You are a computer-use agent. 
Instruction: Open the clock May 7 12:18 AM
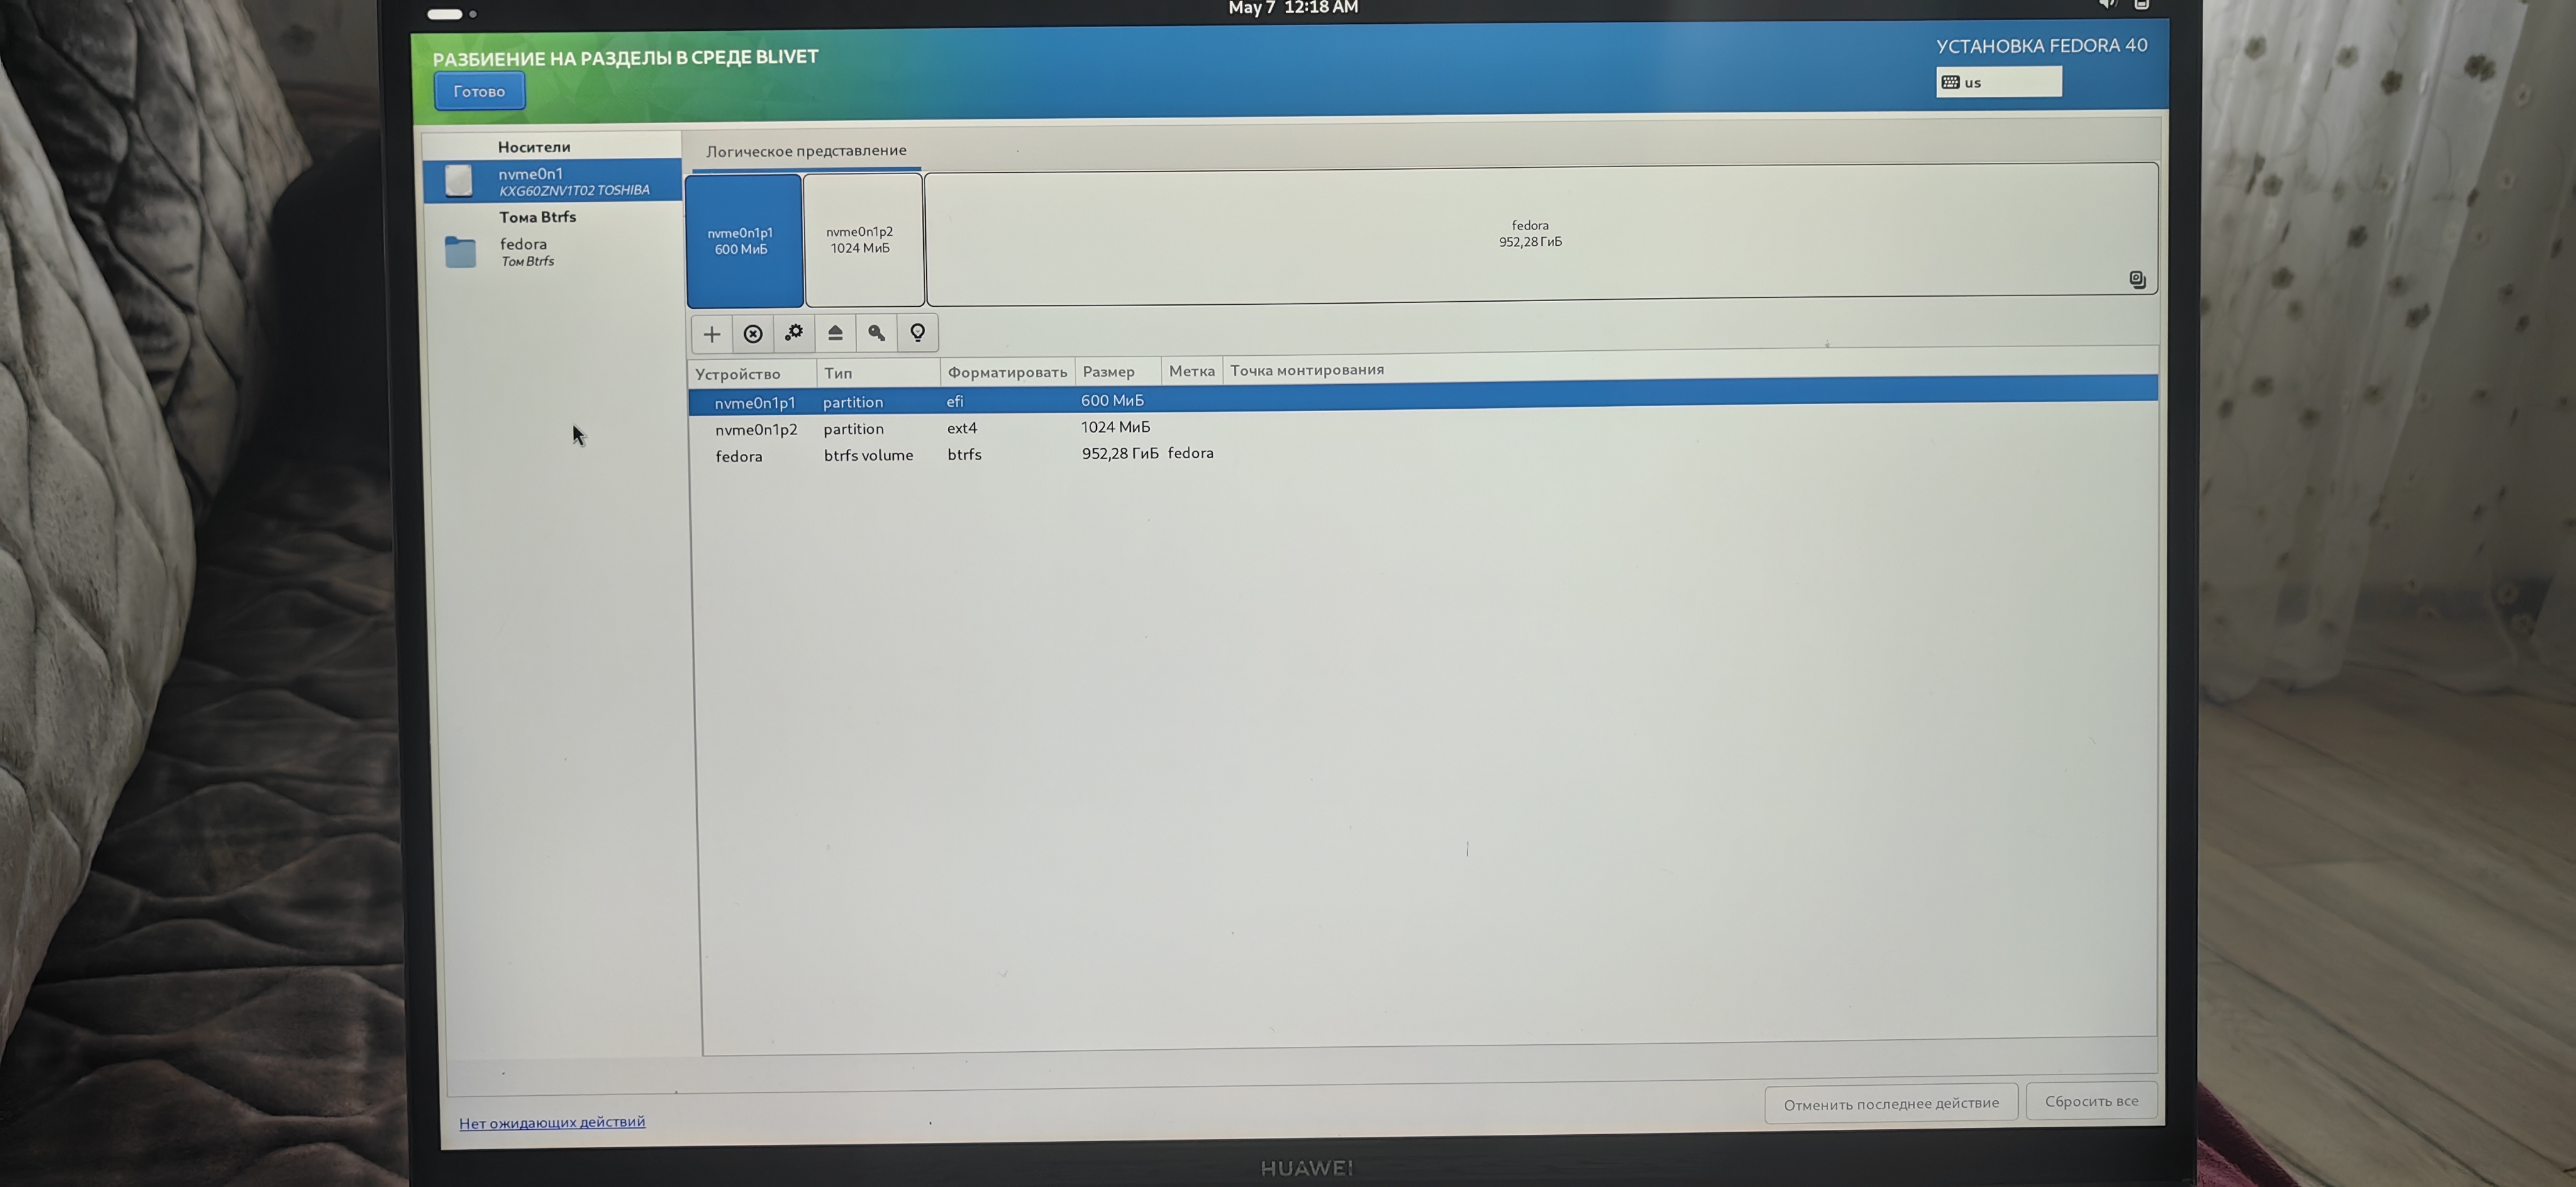(1293, 7)
